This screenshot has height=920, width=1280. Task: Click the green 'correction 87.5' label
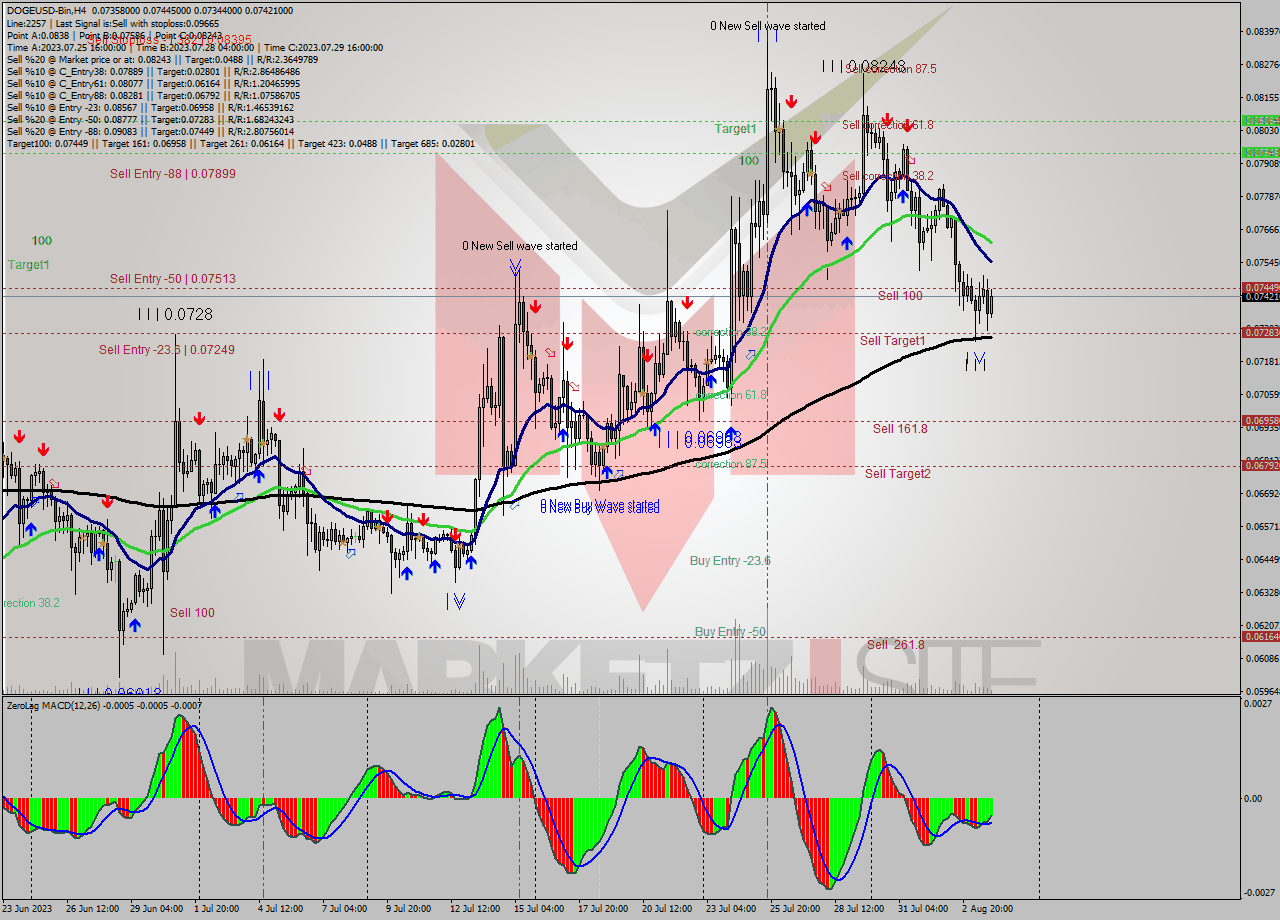point(732,464)
